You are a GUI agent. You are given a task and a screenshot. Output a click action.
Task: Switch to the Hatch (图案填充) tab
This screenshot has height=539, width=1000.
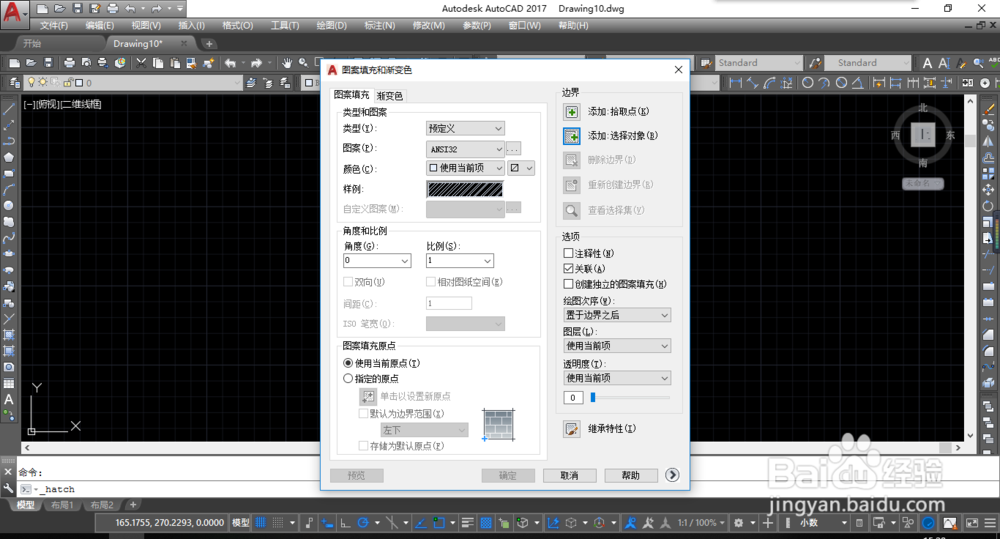tap(351, 95)
